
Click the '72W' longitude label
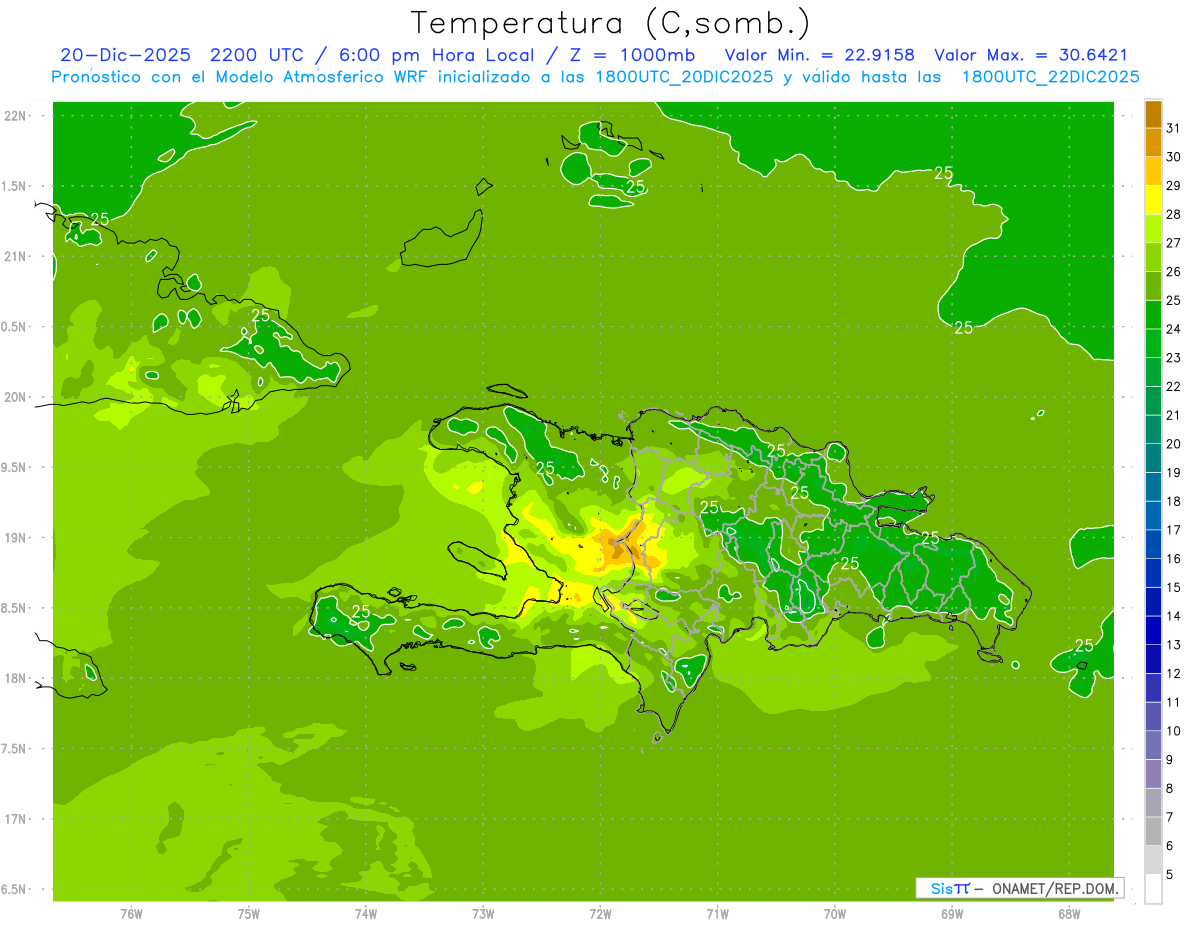(x=600, y=914)
